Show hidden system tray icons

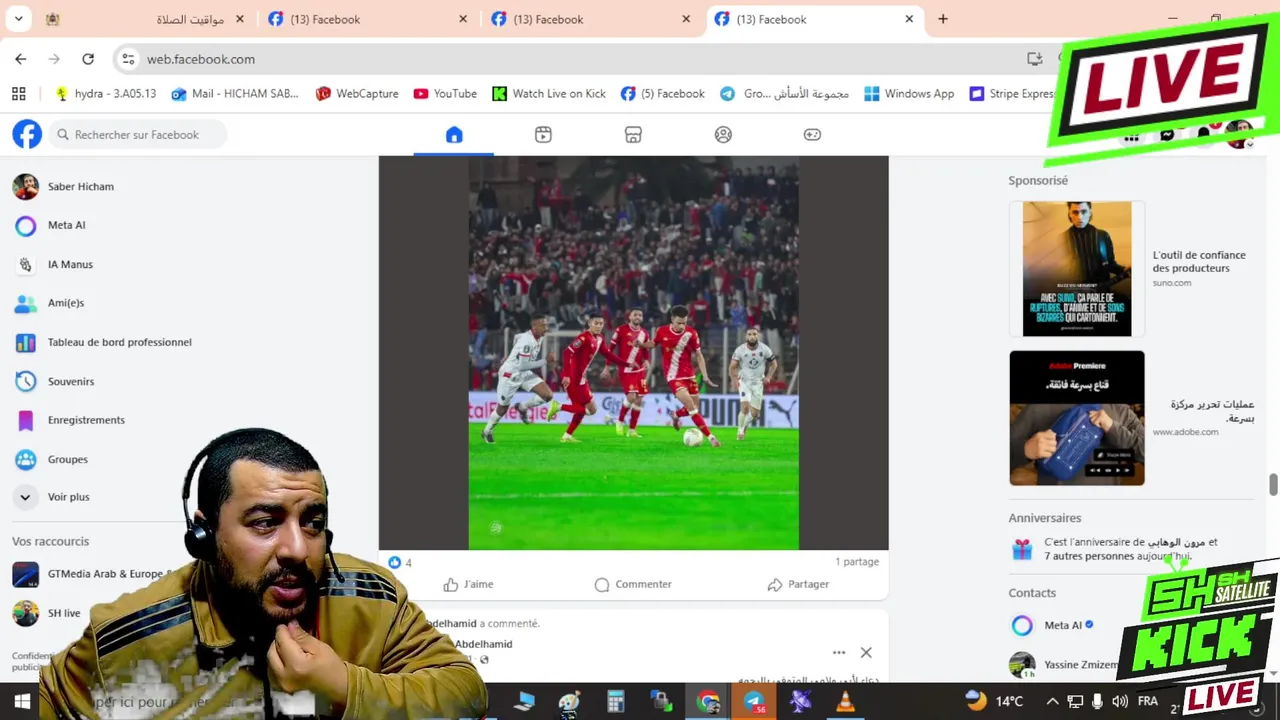tap(1053, 701)
